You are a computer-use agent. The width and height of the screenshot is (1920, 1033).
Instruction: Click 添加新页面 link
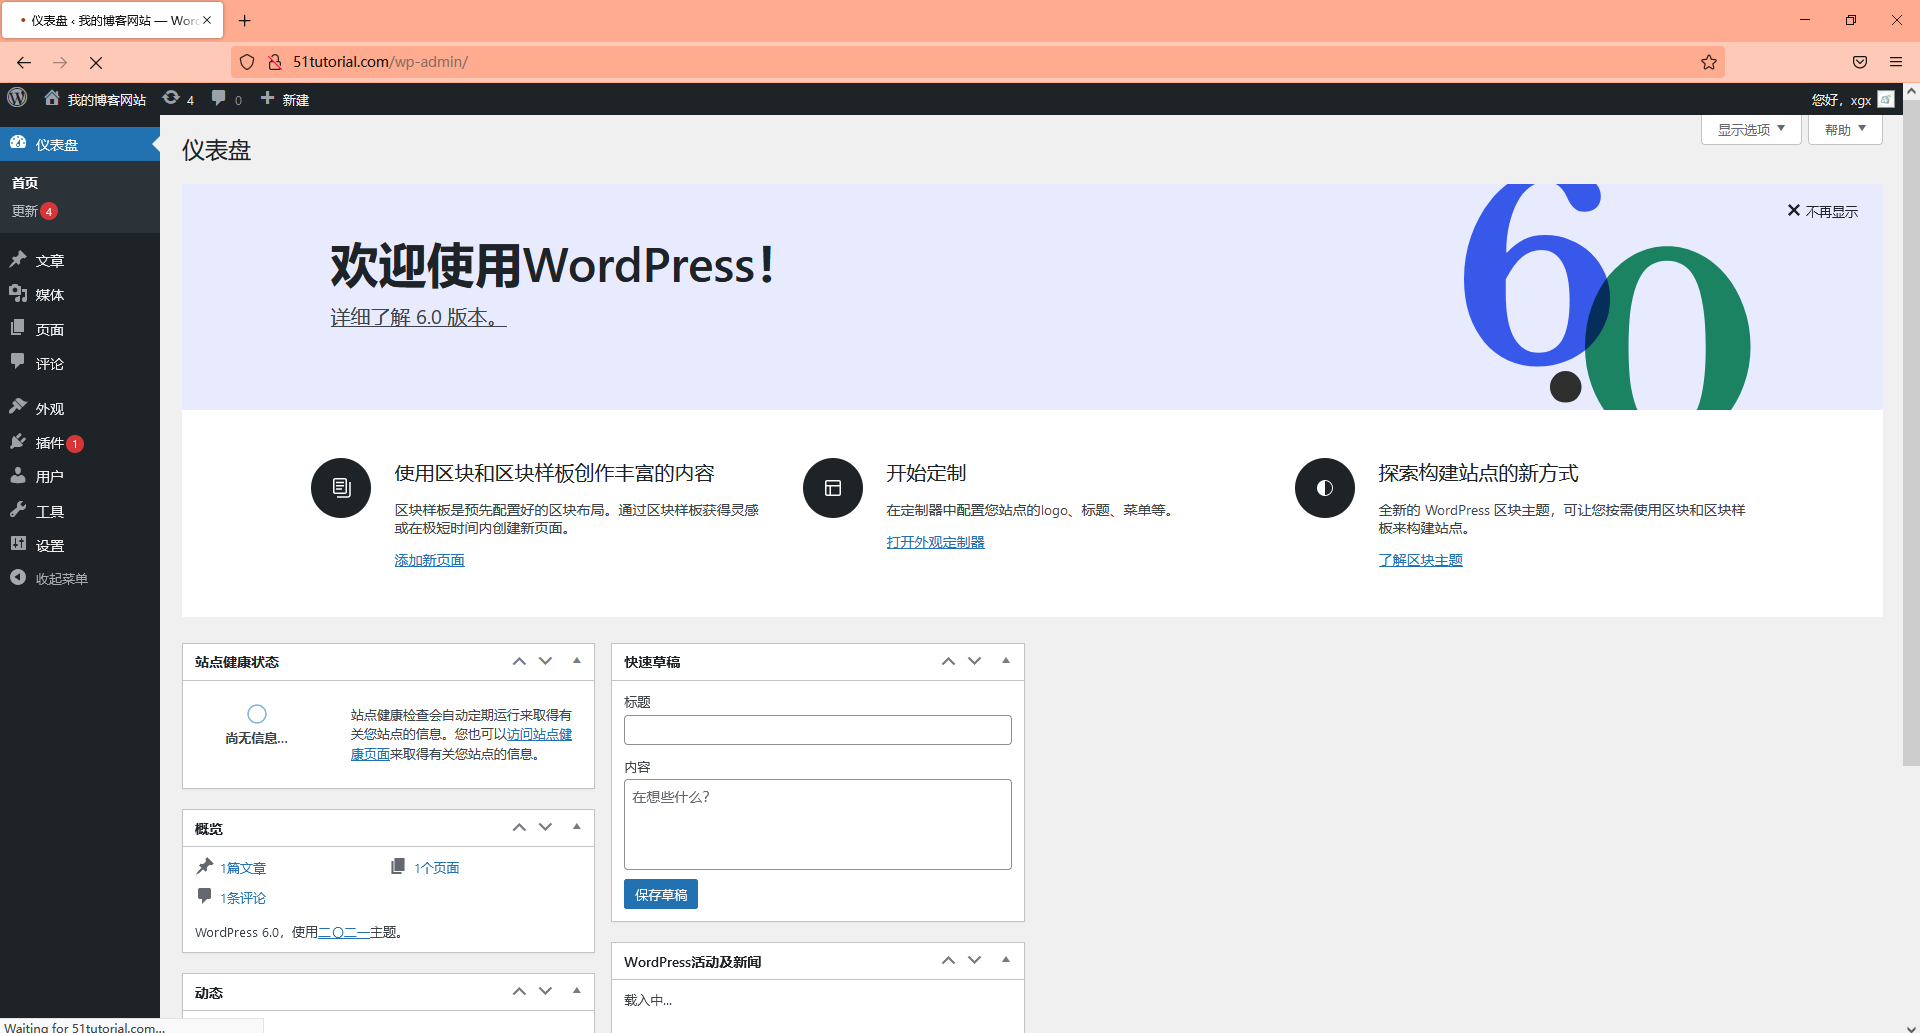tap(429, 560)
